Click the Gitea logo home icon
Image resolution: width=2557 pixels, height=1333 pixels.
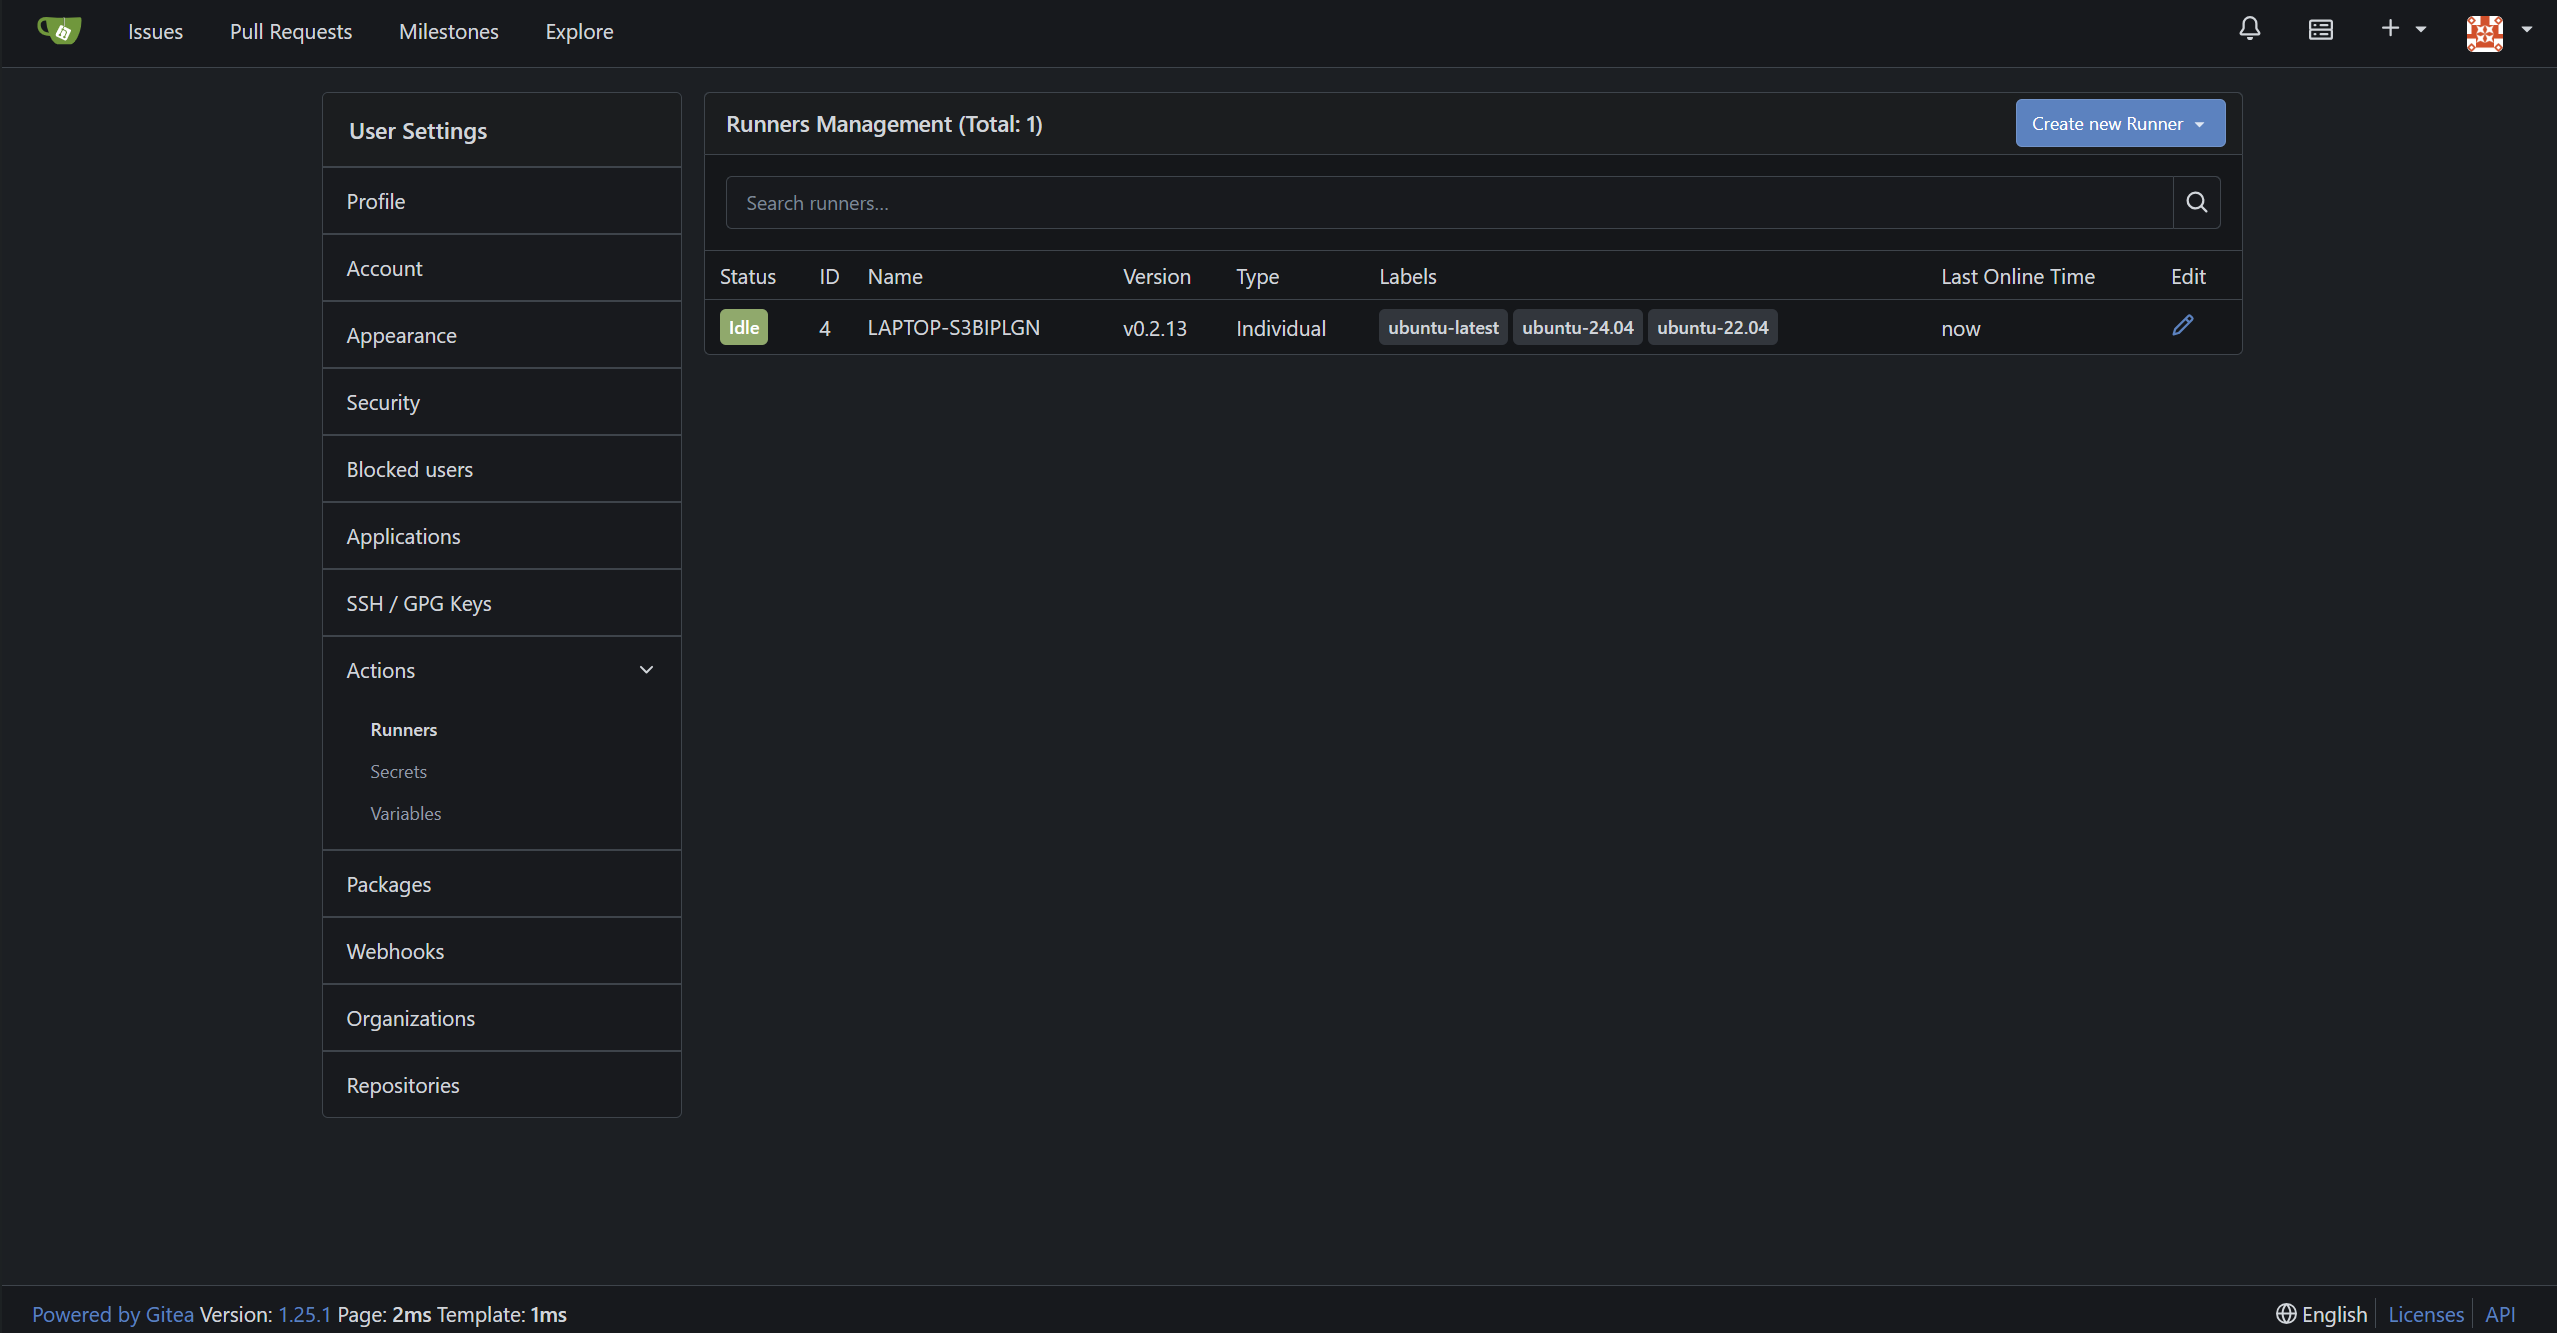click(59, 31)
